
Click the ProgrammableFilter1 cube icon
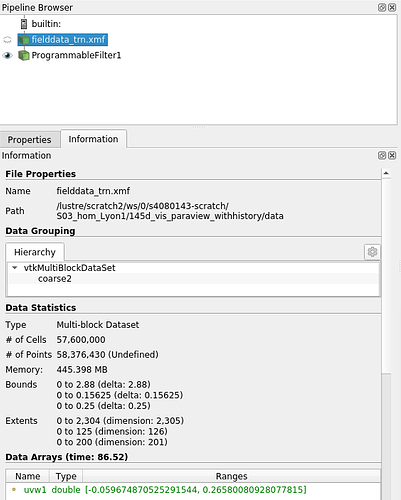[x=24, y=55]
